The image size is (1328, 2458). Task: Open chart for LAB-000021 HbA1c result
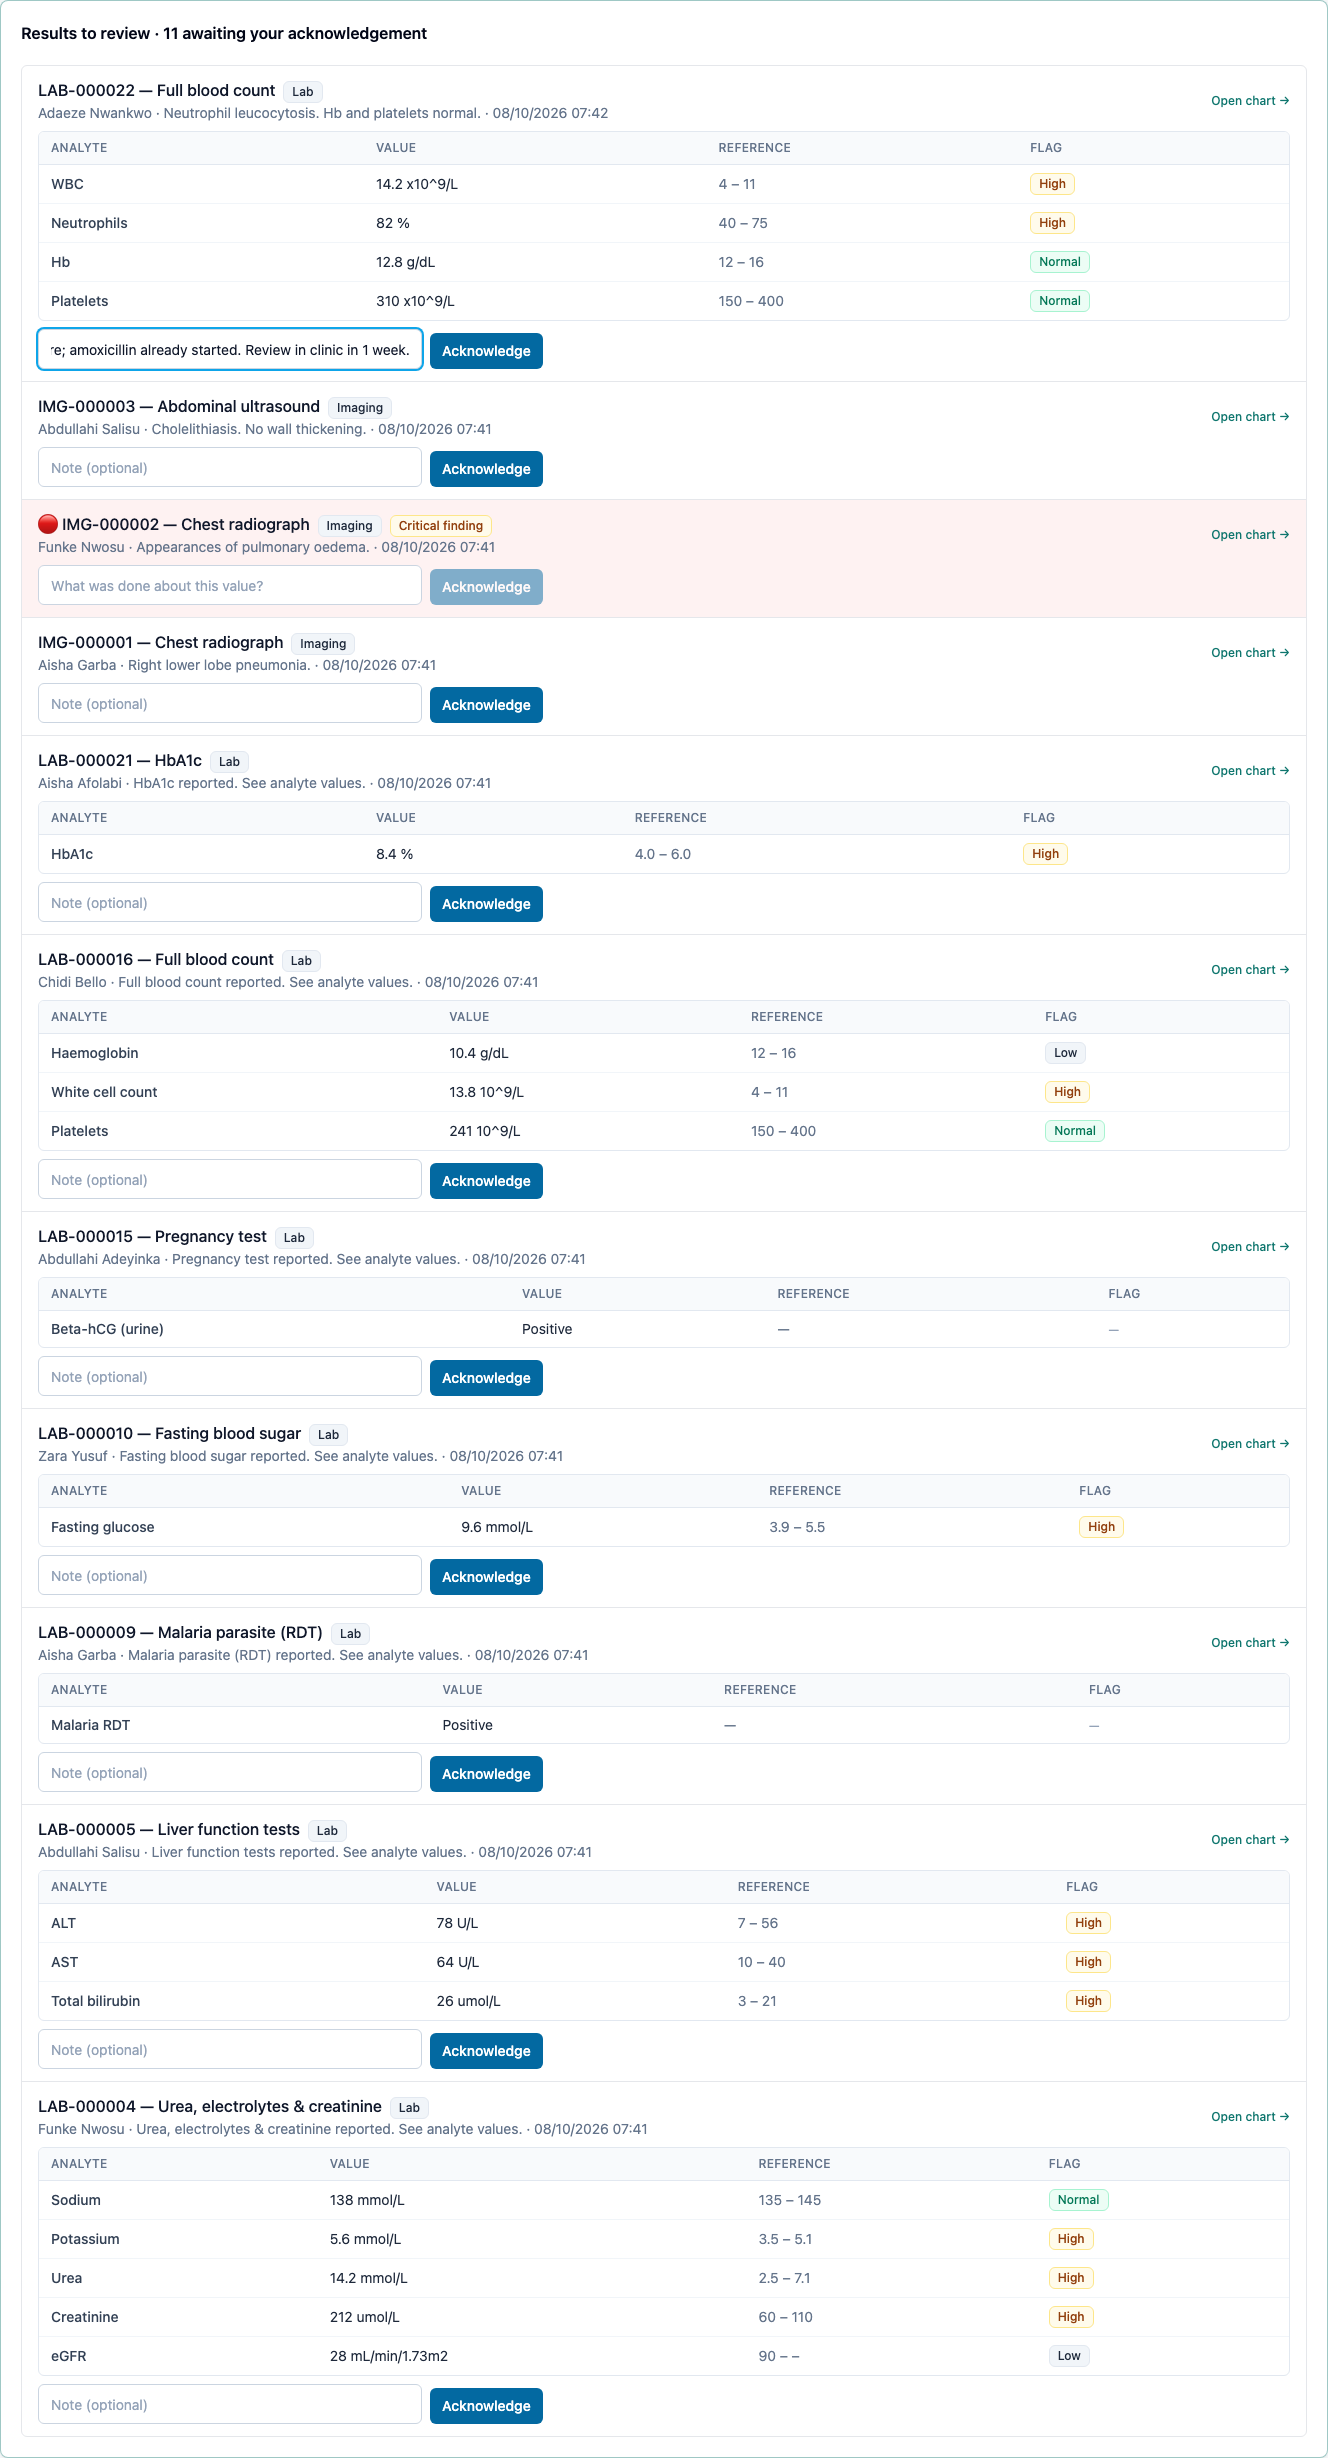pyautogui.click(x=1250, y=771)
